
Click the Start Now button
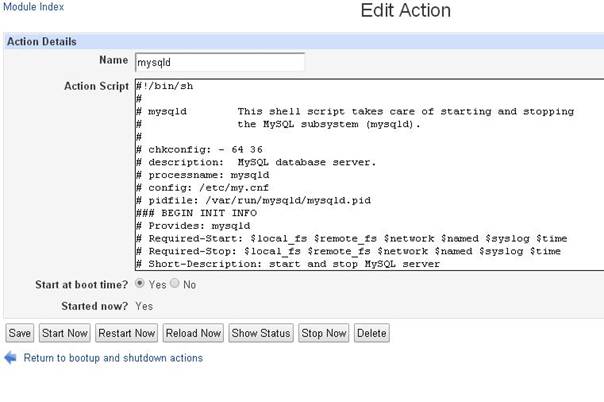pos(65,333)
